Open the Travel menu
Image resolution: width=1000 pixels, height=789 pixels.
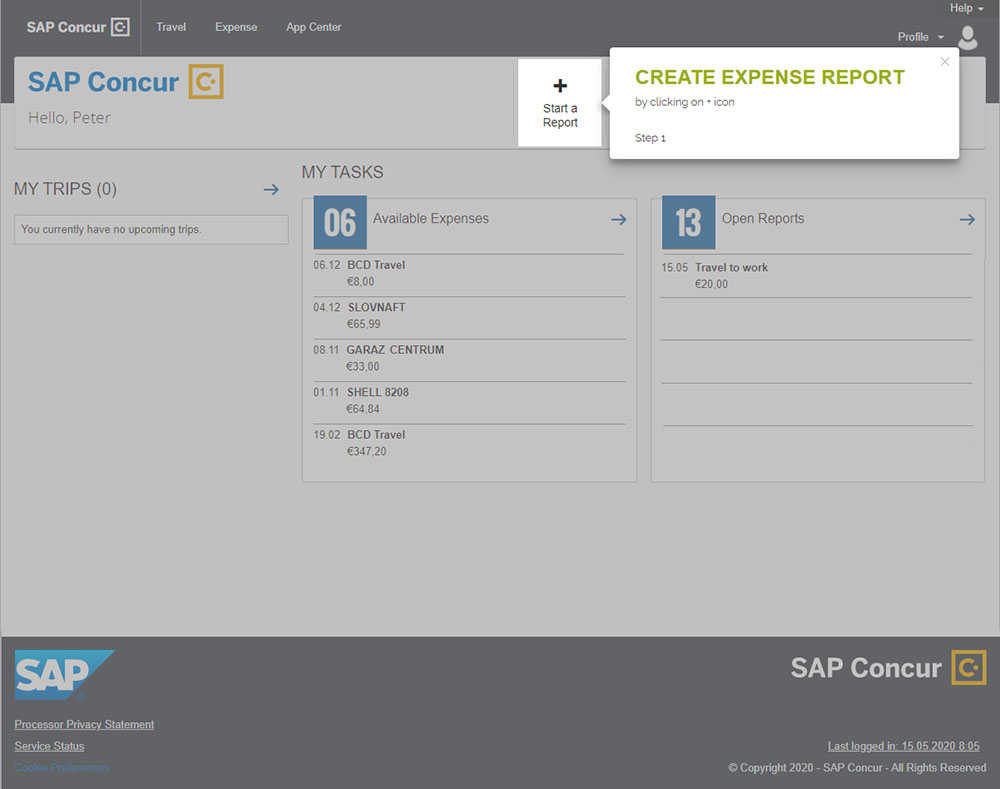tap(171, 27)
